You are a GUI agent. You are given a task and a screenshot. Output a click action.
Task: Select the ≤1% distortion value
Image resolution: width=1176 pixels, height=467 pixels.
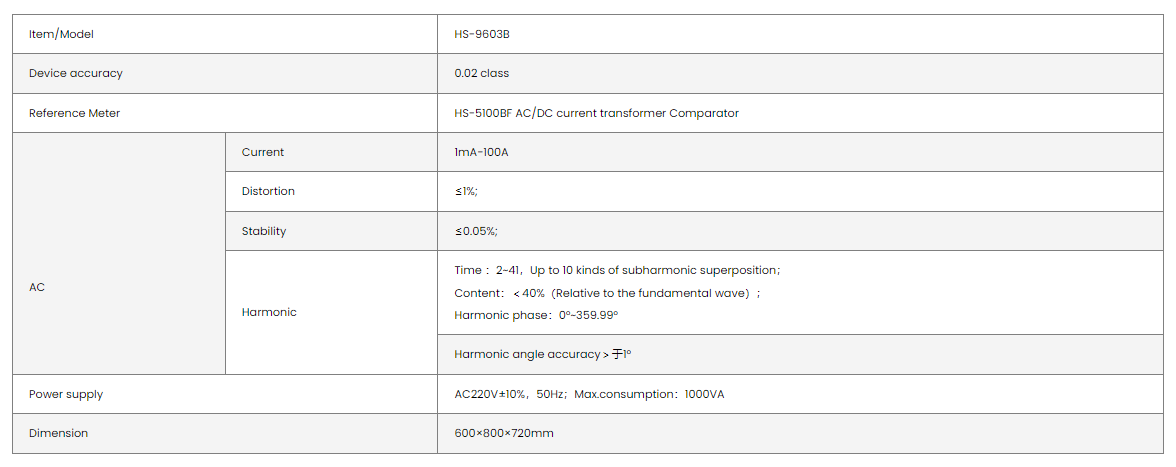466,191
